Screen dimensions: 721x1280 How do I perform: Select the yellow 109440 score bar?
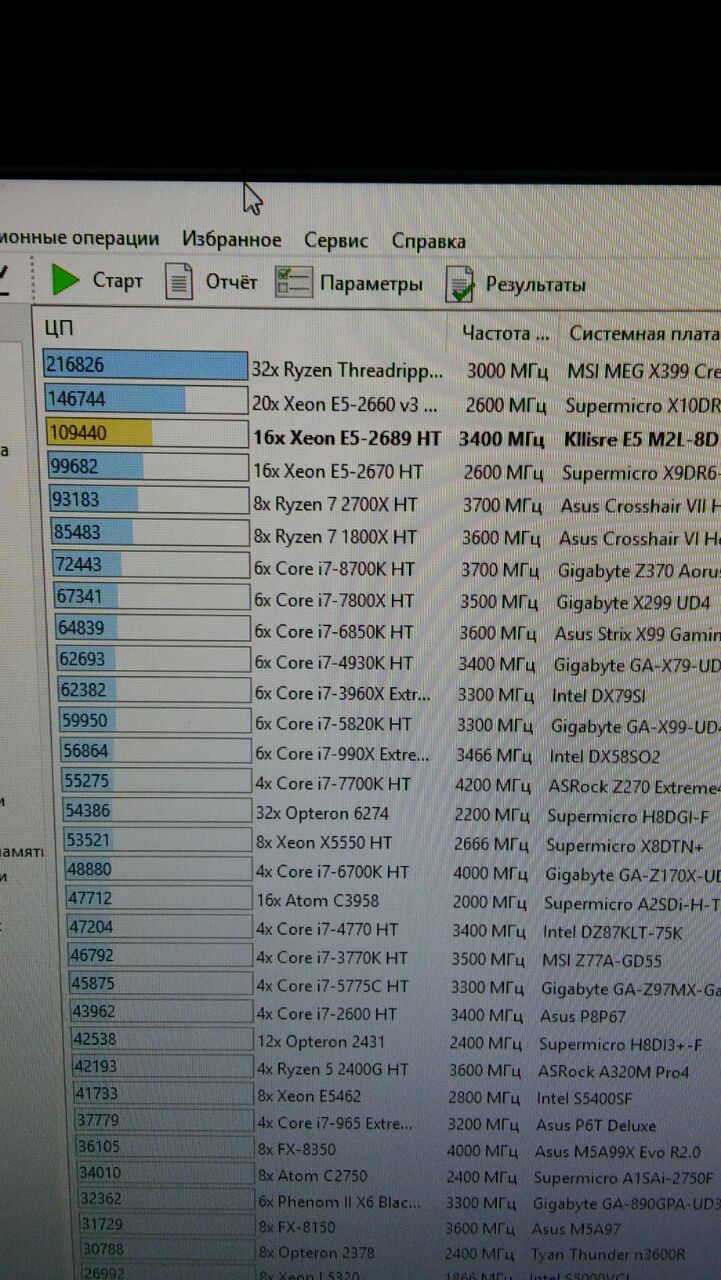pyautogui.click(x=146, y=433)
